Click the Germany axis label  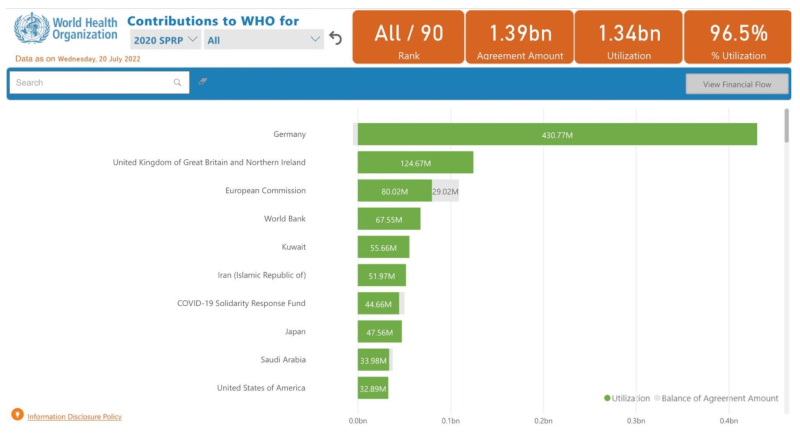289,134
